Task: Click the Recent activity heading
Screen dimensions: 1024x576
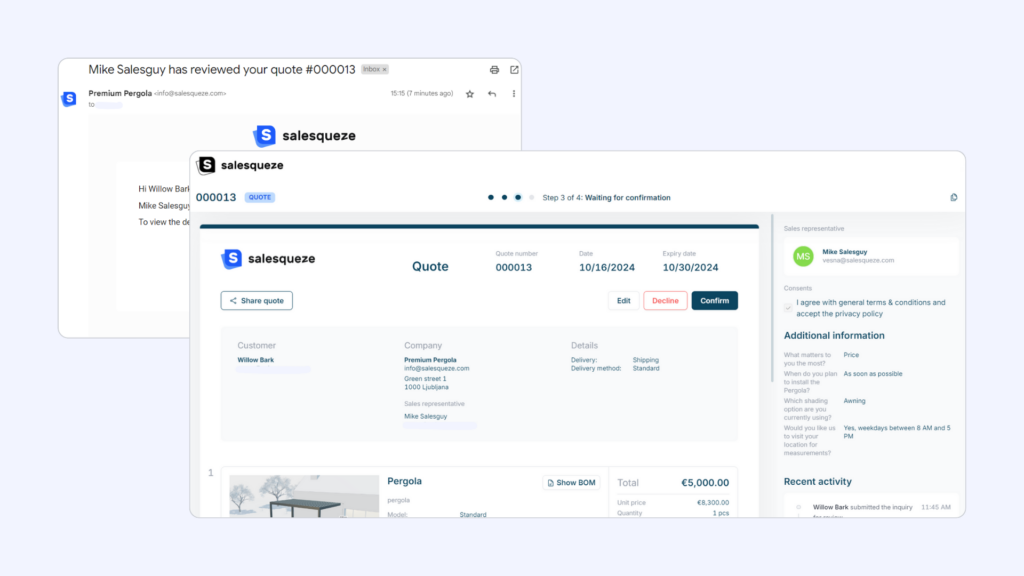Action: pos(818,482)
